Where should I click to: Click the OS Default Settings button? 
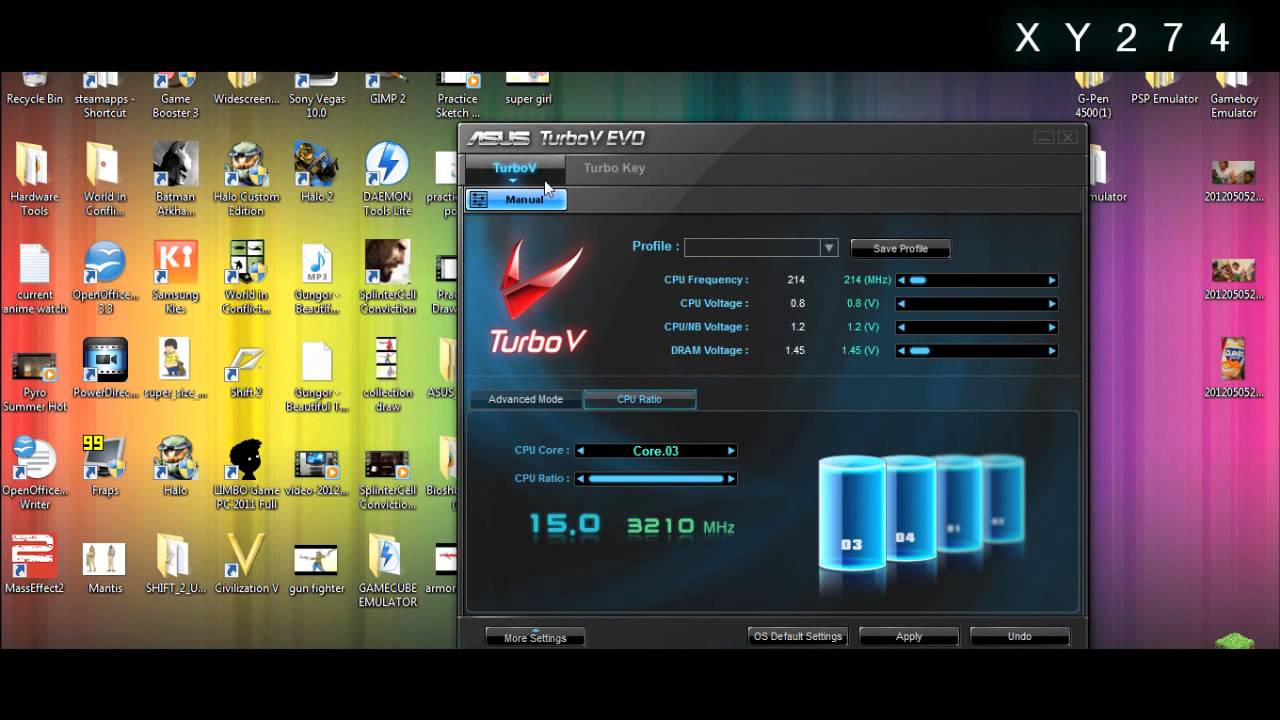[x=798, y=636]
